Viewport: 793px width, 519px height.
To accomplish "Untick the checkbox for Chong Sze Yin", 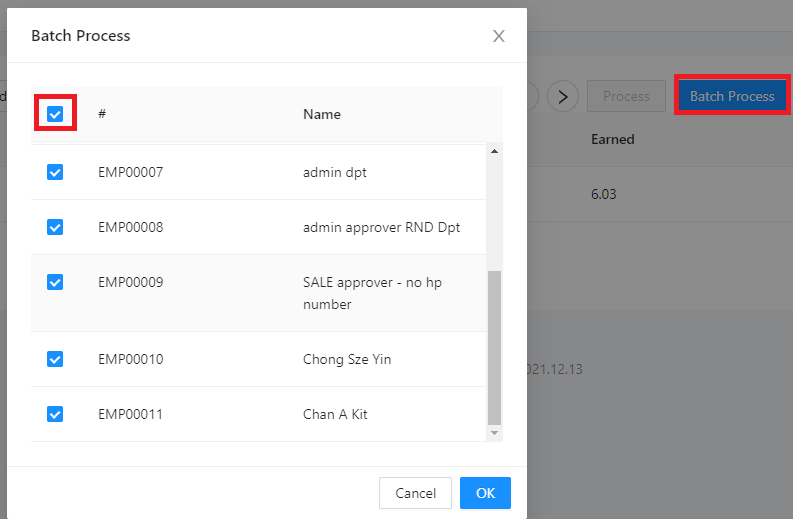I will tap(55, 359).
